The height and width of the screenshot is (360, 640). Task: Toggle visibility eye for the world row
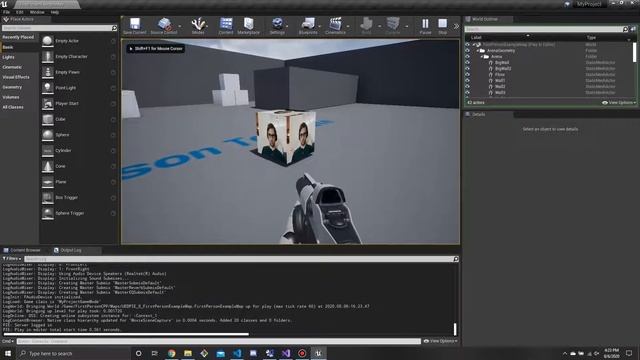click(467, 44)
